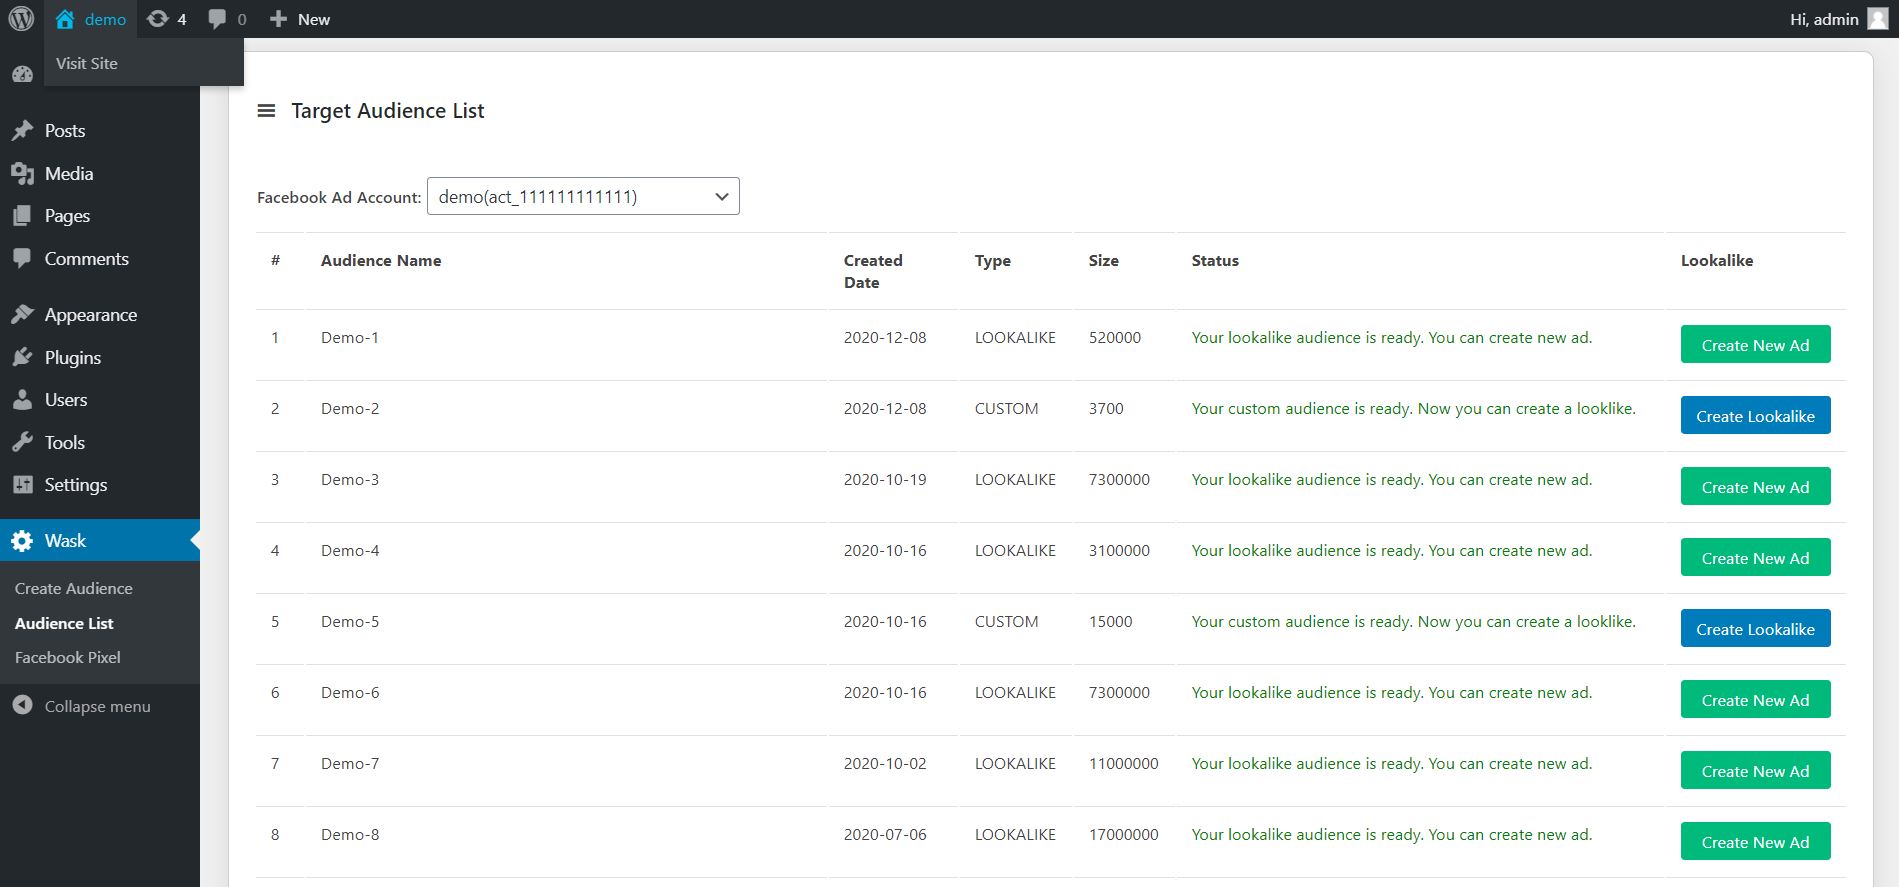Click the Audience Name column header
The width and height of the screenshot is (1899, 887).
click(x=381, y=260)
